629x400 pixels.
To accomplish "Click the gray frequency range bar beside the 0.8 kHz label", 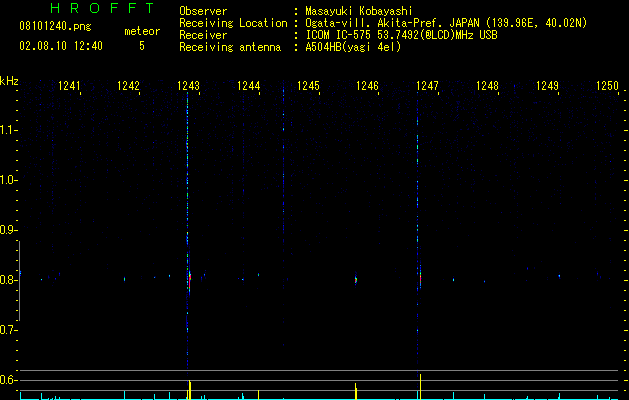I will pos(19,281).
